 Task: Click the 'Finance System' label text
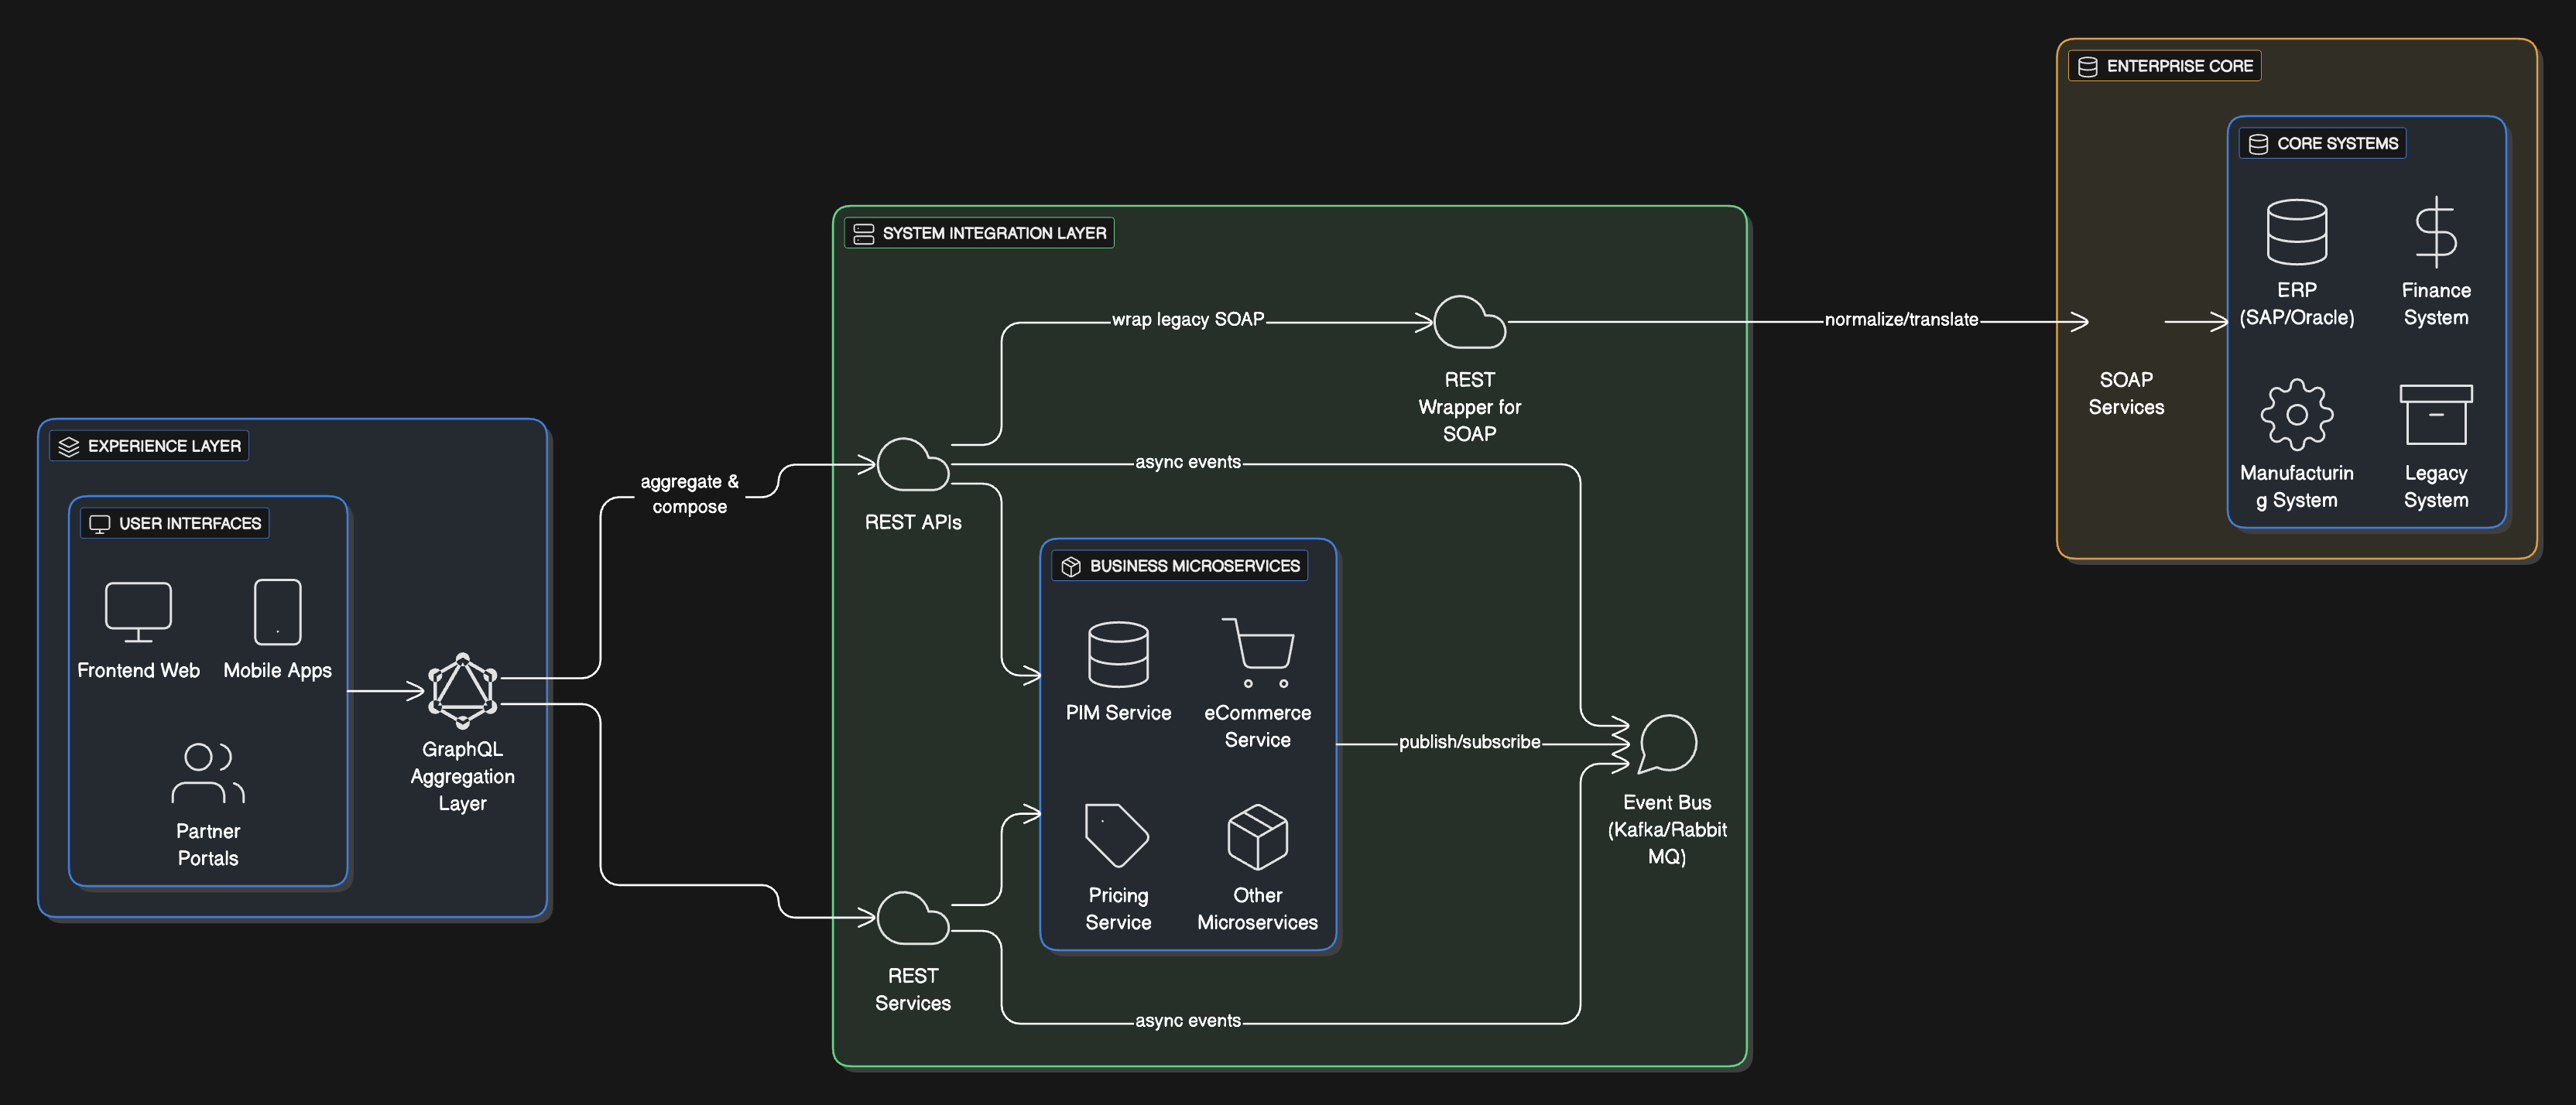[x=2436, y=304]
